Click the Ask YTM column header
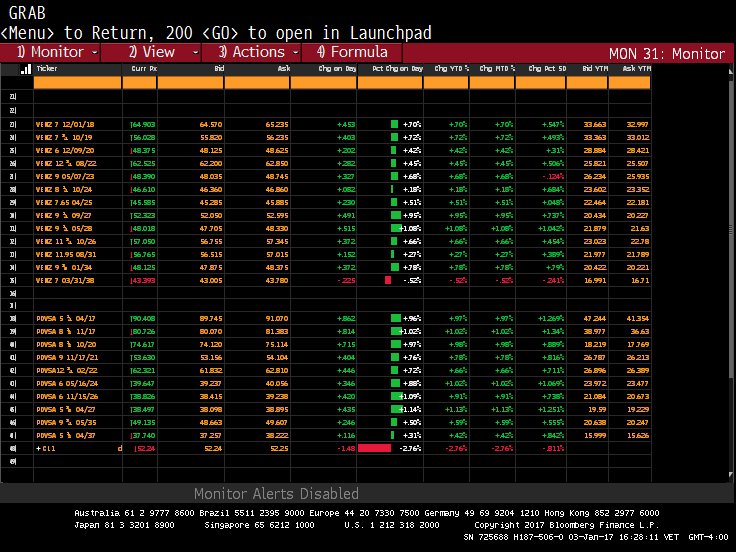This screenshot has height=552, width=736. pos(636,69)
